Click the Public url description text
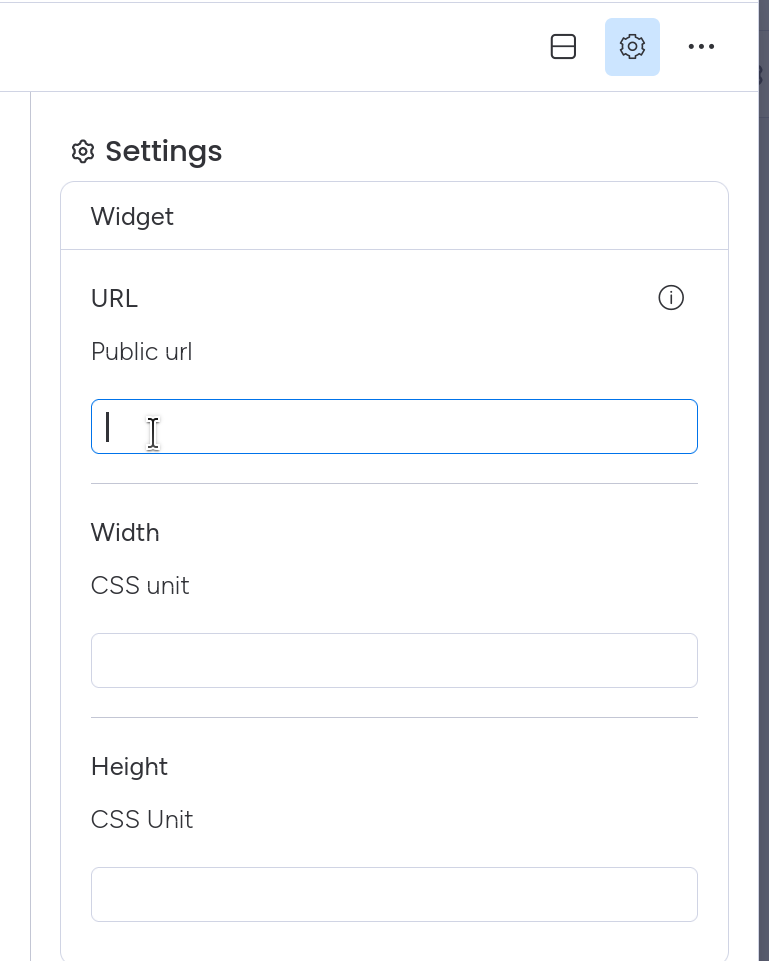 click(141, 352)
